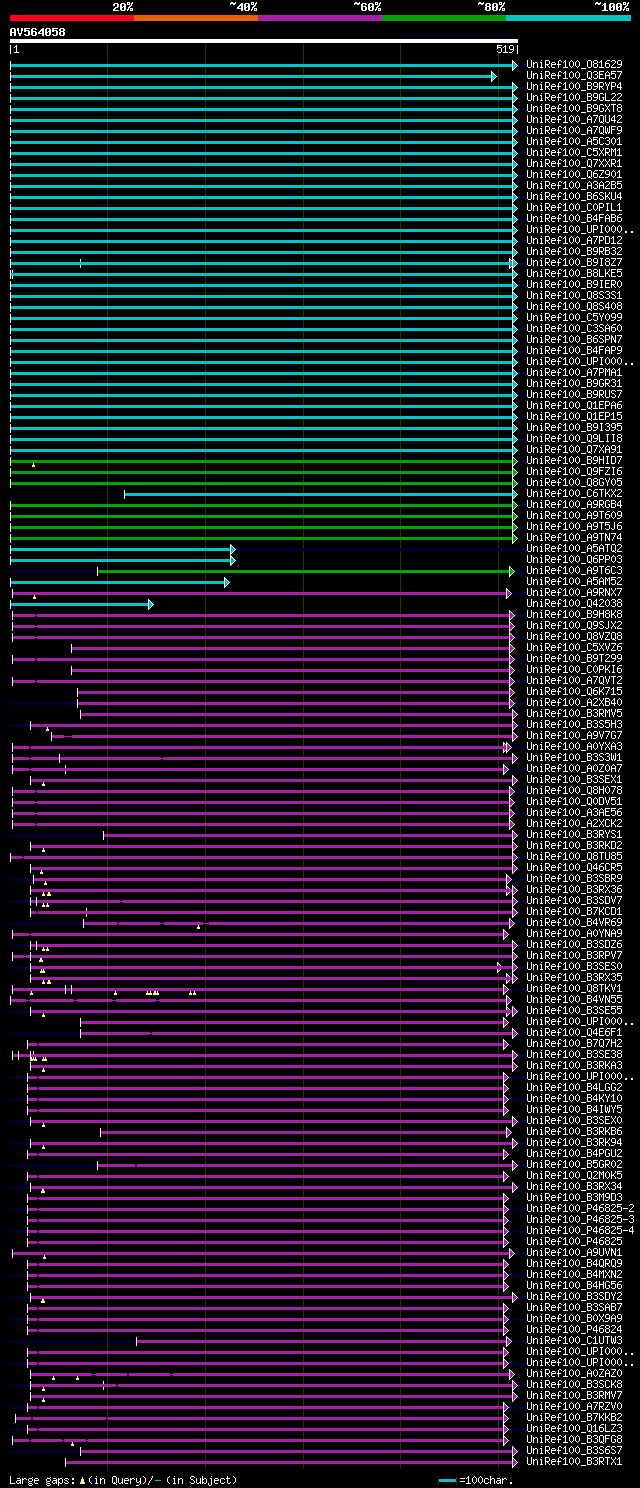Select hit label UniRef100_P46825-4
The height and width of the screenshot is (1488, 640).
(x=580, y=1230)
